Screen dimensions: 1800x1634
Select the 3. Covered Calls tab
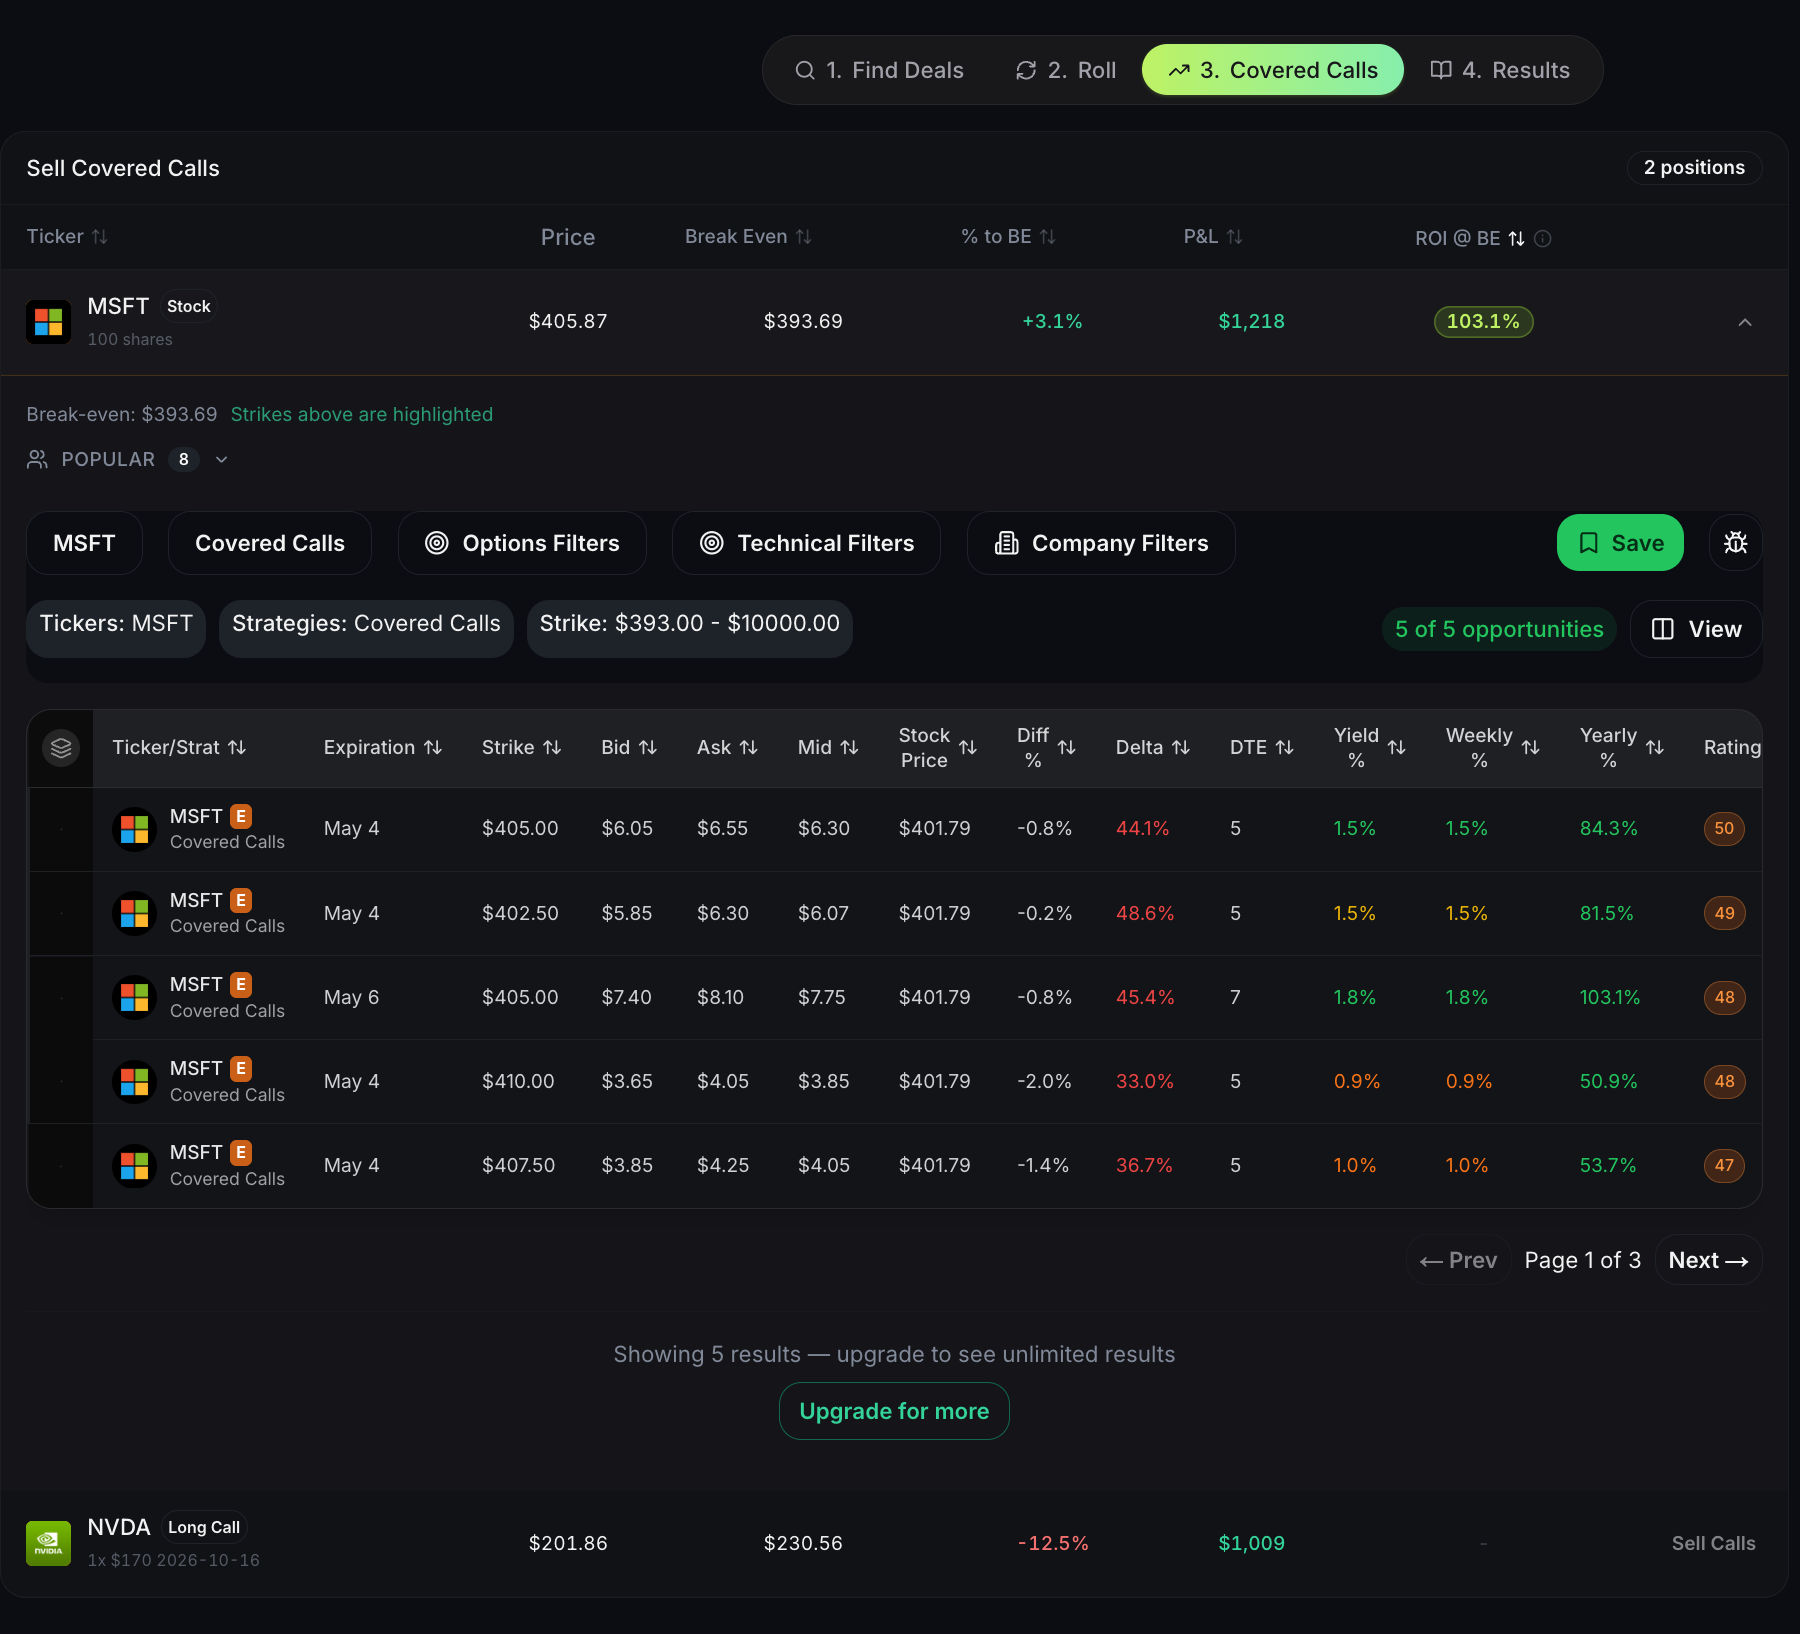[x=1273, y=70]
